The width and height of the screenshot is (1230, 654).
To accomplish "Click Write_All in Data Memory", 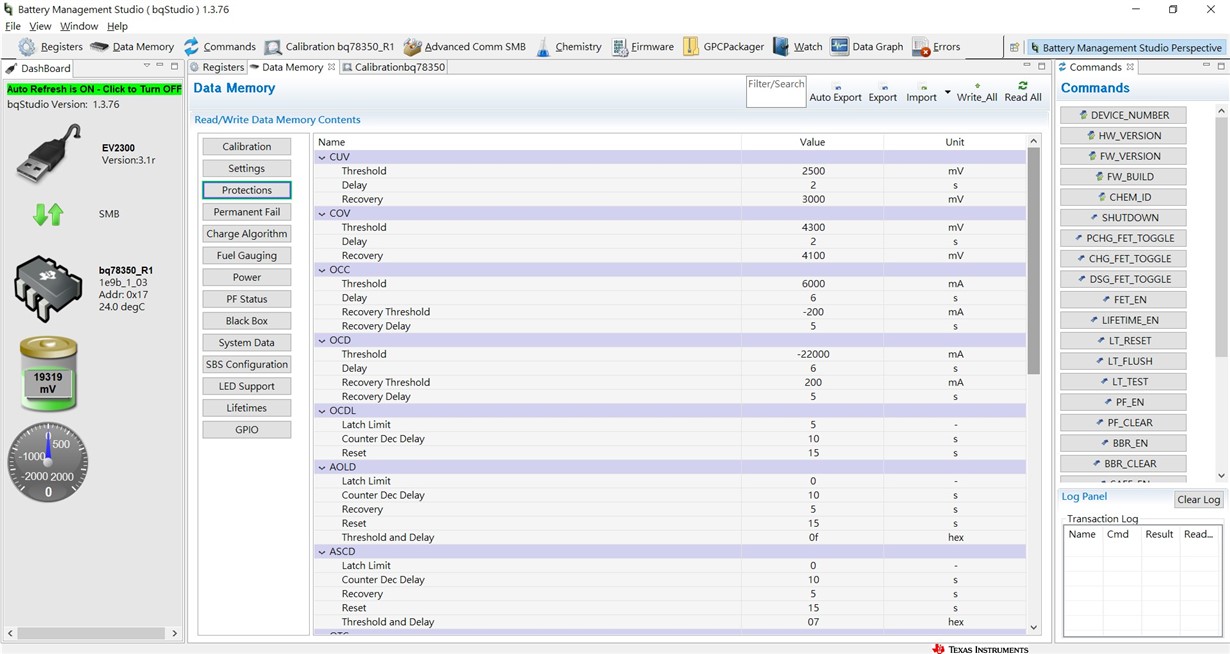I will click(977, 92).
